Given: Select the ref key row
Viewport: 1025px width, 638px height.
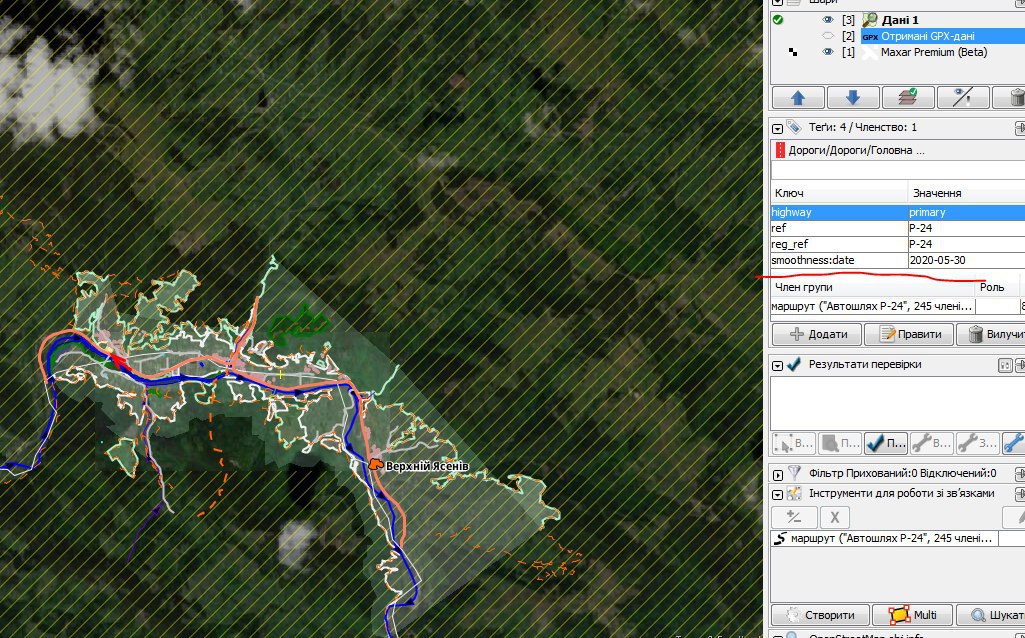Looking at the screenshot, I should 839,228.
